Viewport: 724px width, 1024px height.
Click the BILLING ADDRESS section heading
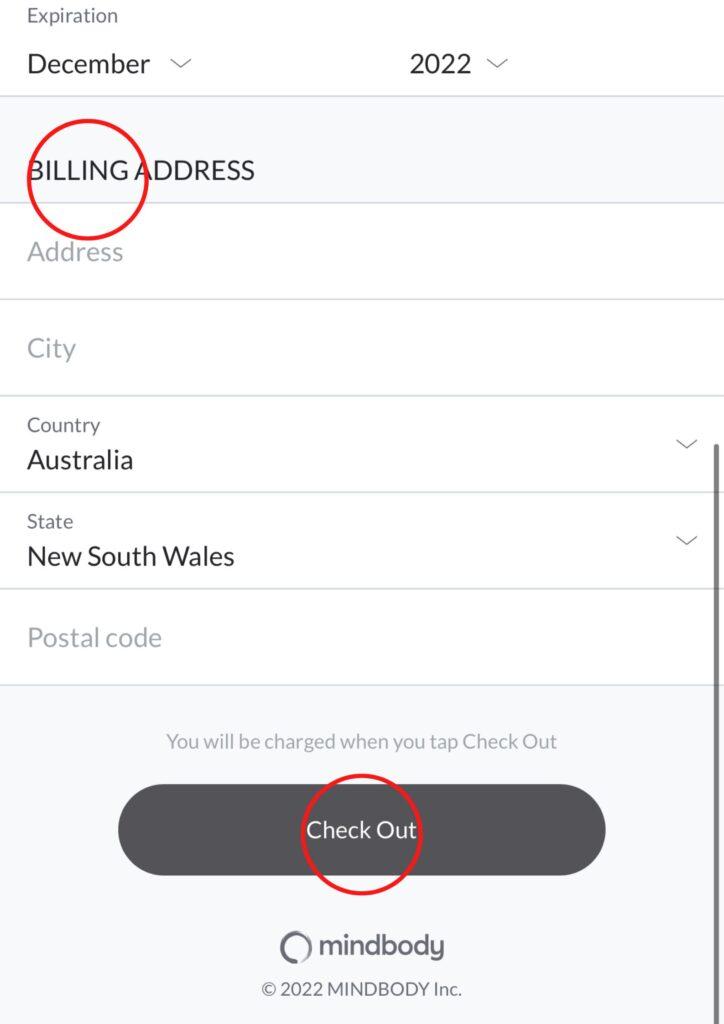pos(141,170)
